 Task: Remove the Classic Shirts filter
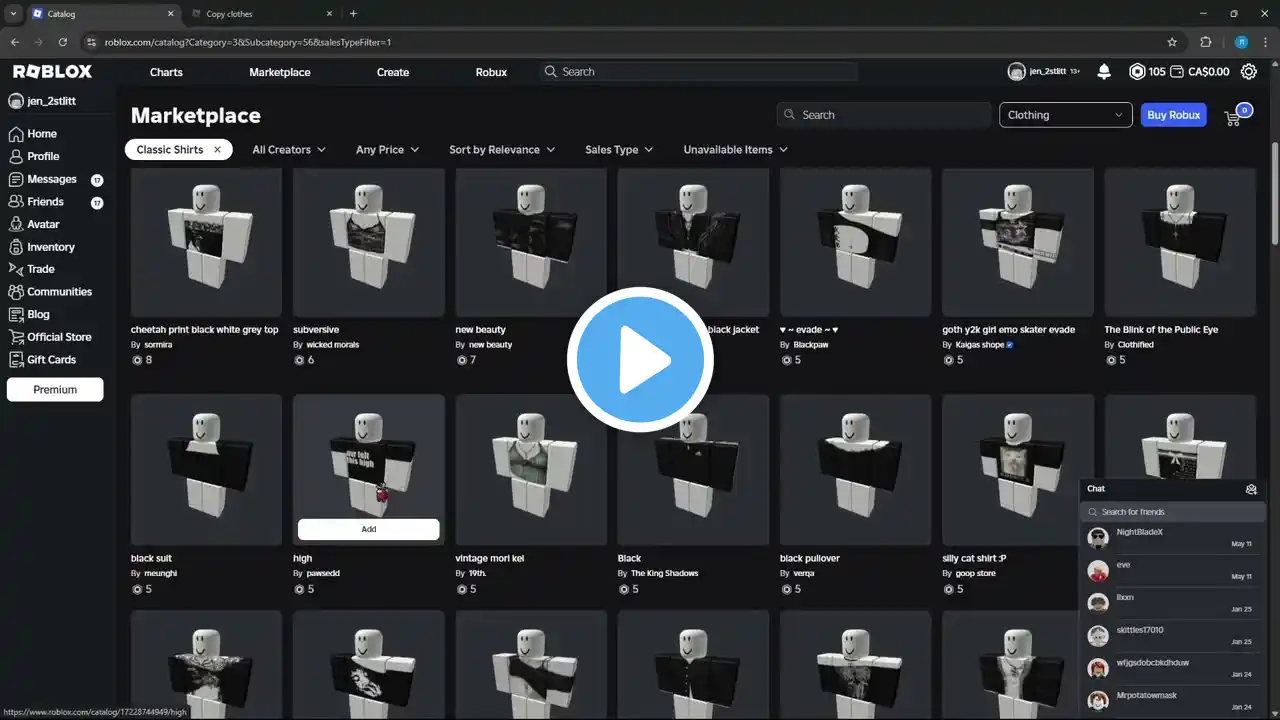[x=217, y=150]
